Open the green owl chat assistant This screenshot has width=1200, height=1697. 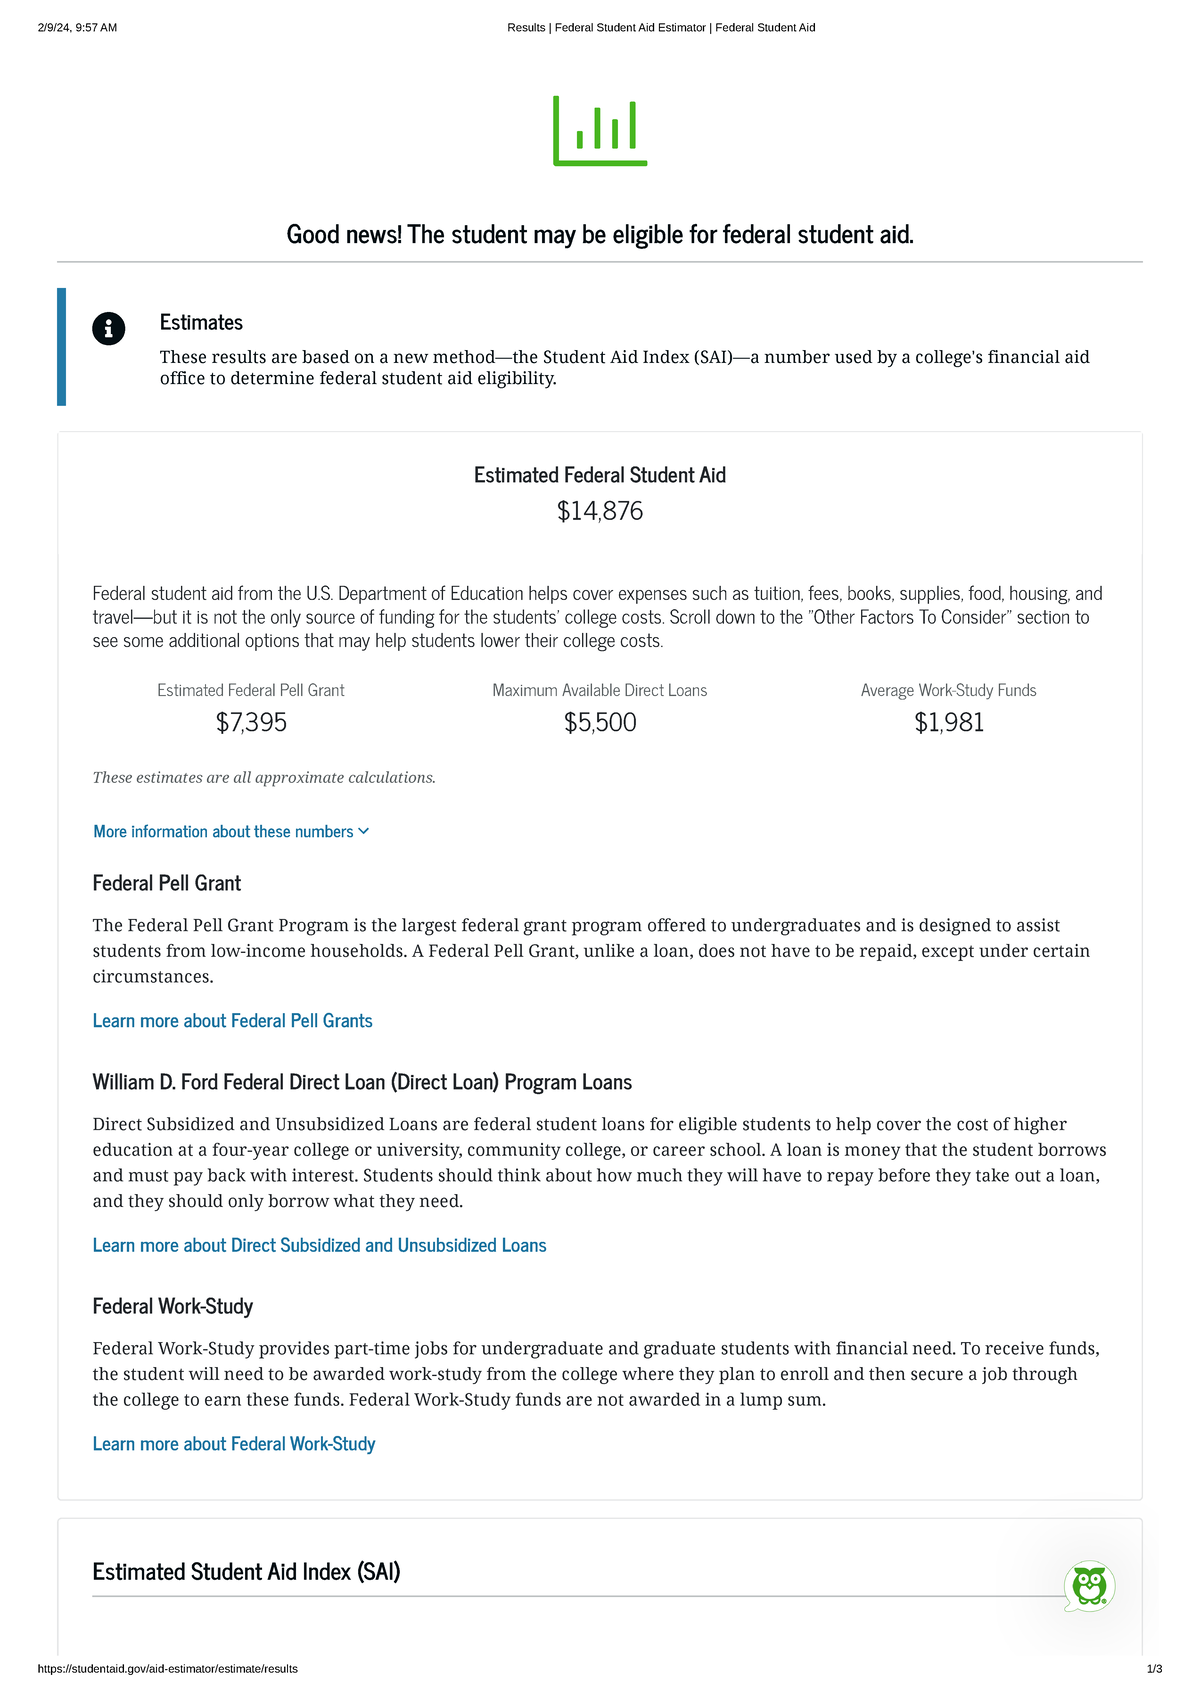tap(1089, 1585)
